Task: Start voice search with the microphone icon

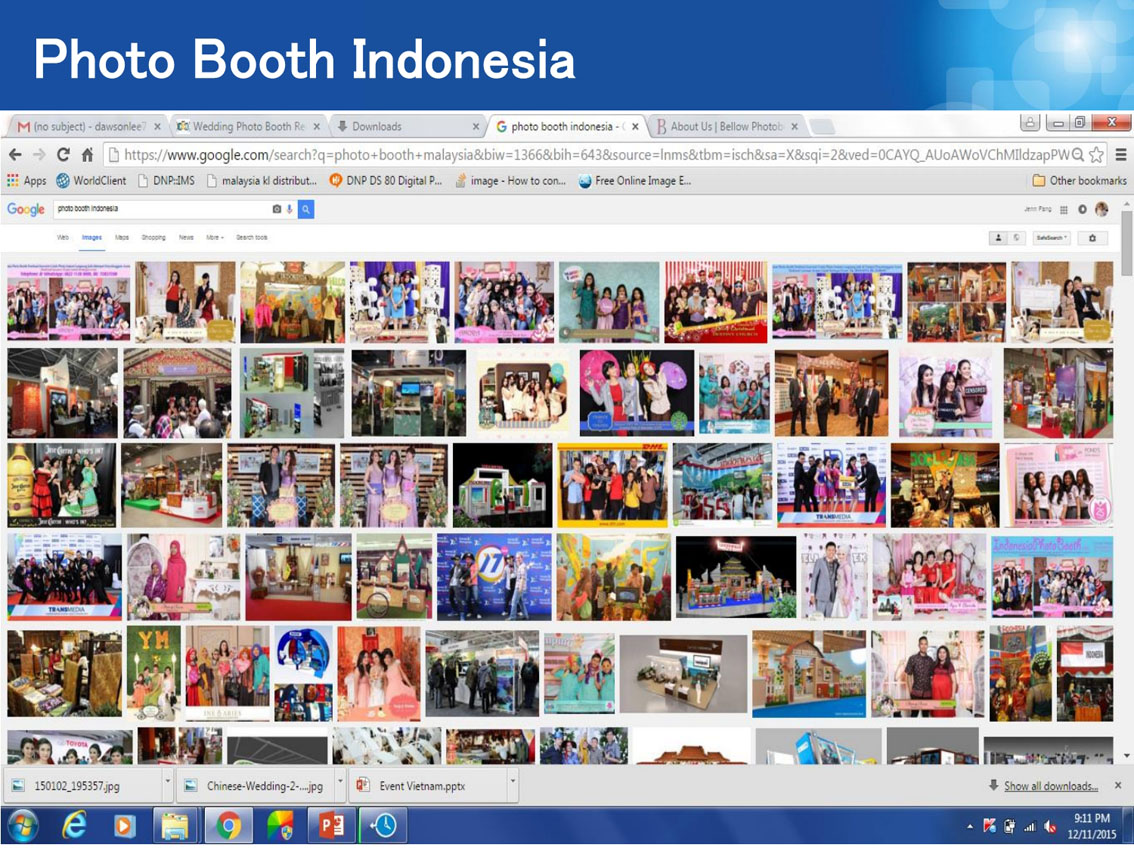Action: tap(289, 209)
